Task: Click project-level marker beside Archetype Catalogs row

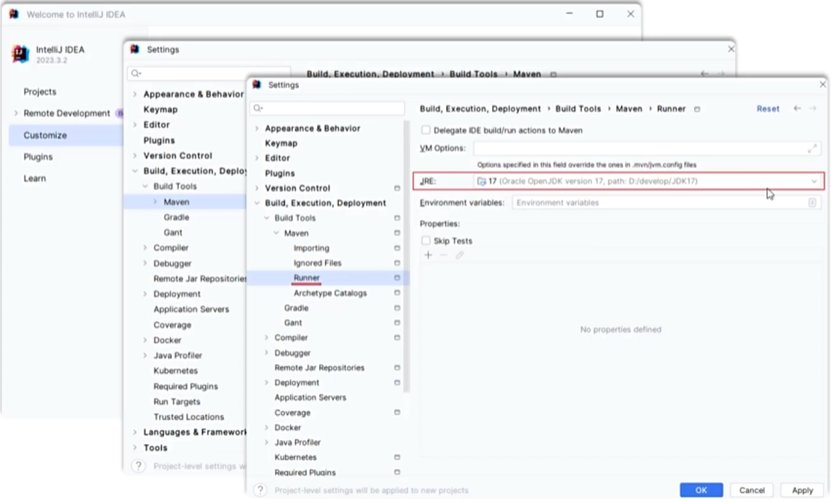Action: (x=397, y=293)
